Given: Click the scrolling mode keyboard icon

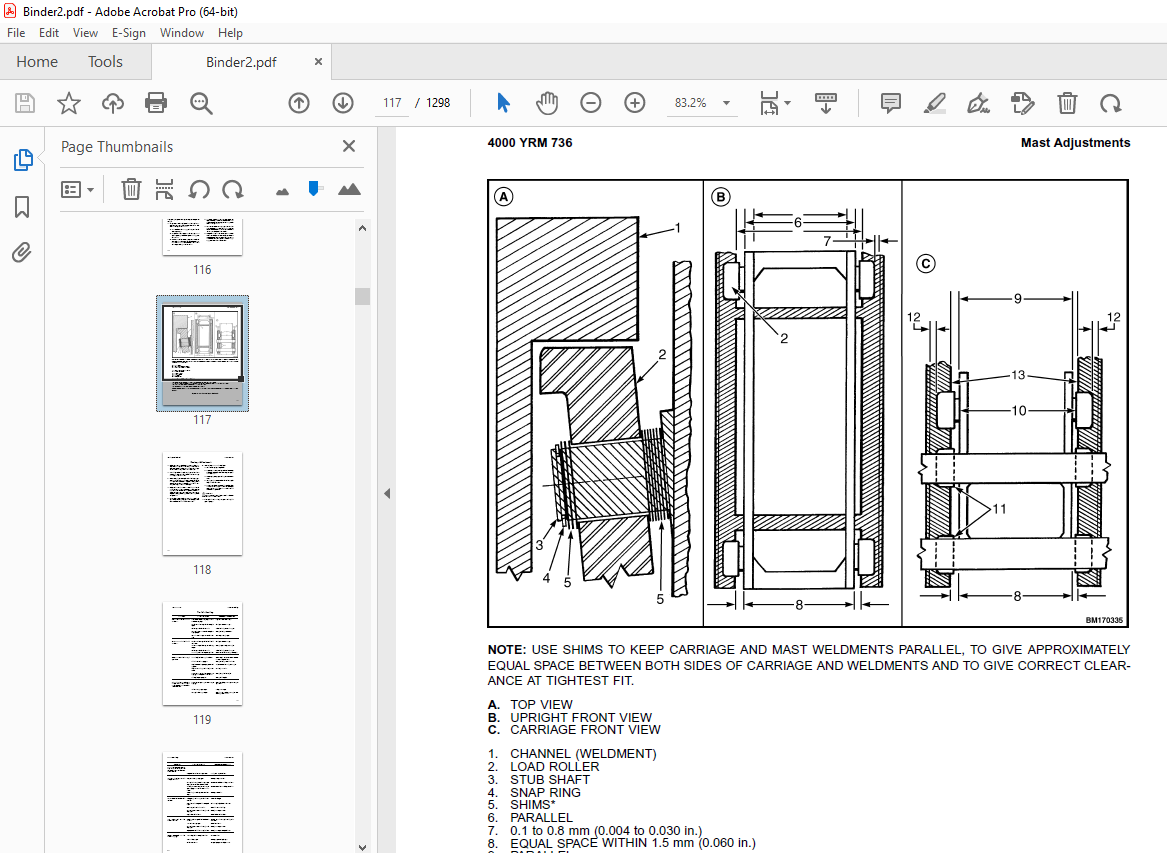Looking at the screenshot, I should pyautogui.click(x=825, y=103).
